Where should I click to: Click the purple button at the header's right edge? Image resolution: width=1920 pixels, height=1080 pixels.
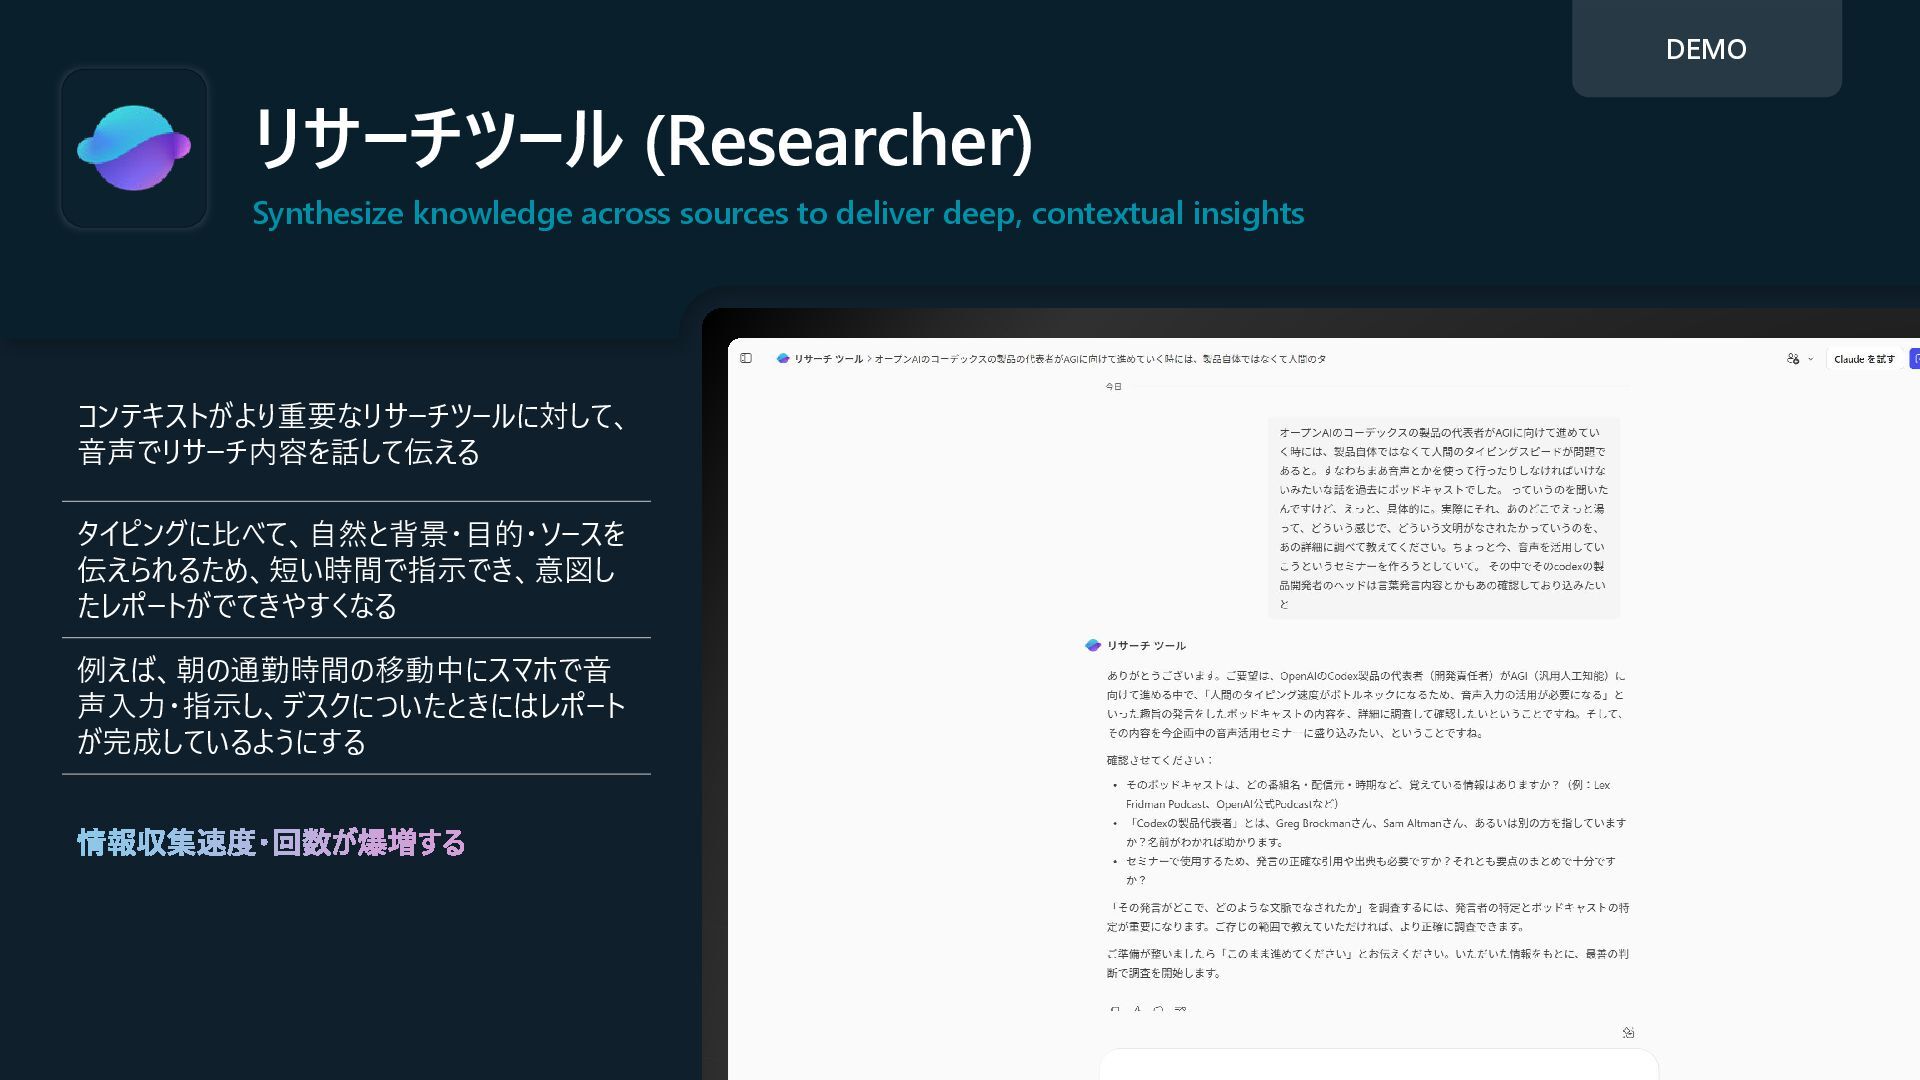pyautogui.click(x=1914, y=359)
